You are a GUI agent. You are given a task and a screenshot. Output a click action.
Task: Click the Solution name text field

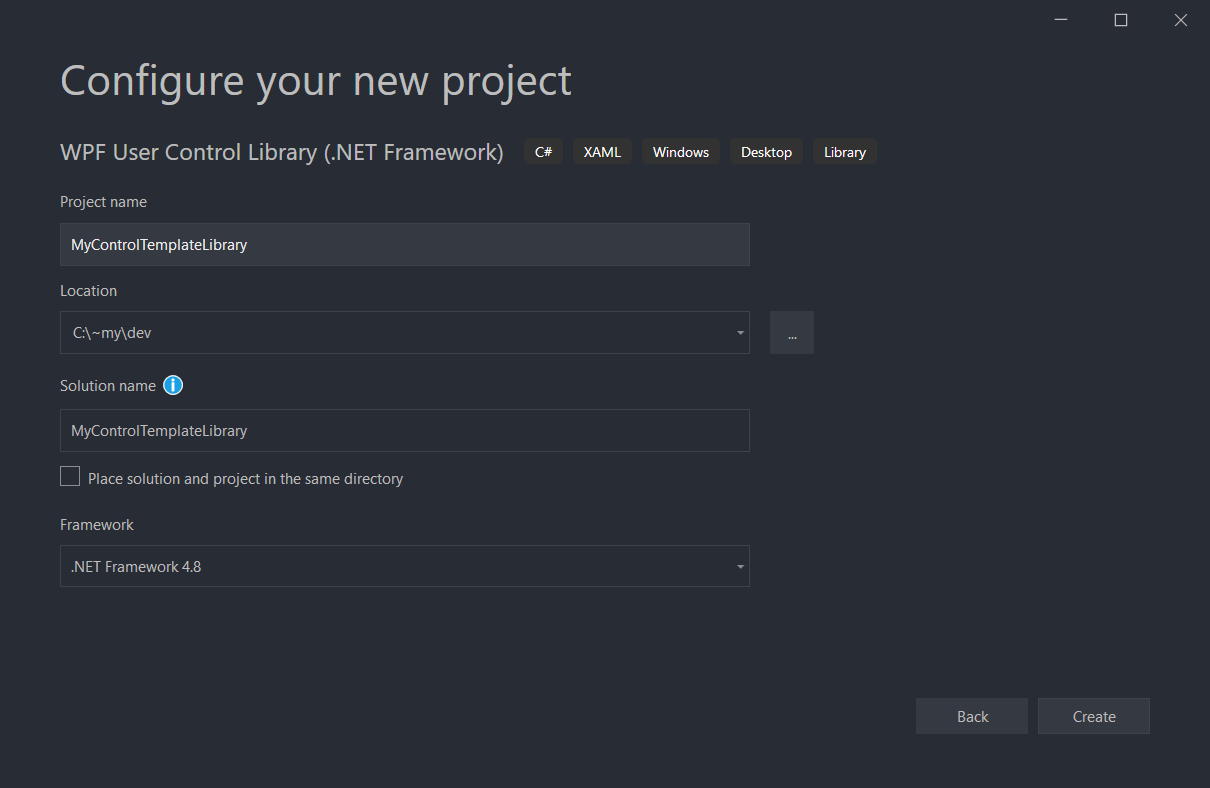404,431
